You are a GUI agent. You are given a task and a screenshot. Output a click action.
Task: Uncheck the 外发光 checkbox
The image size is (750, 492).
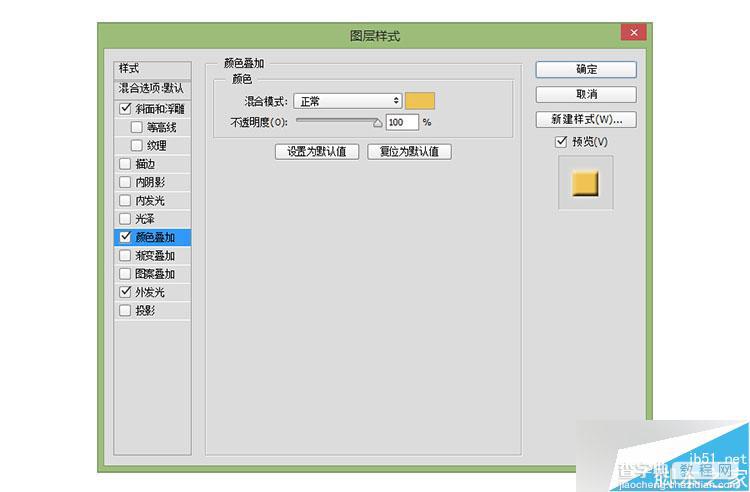[x=125, y=292]
